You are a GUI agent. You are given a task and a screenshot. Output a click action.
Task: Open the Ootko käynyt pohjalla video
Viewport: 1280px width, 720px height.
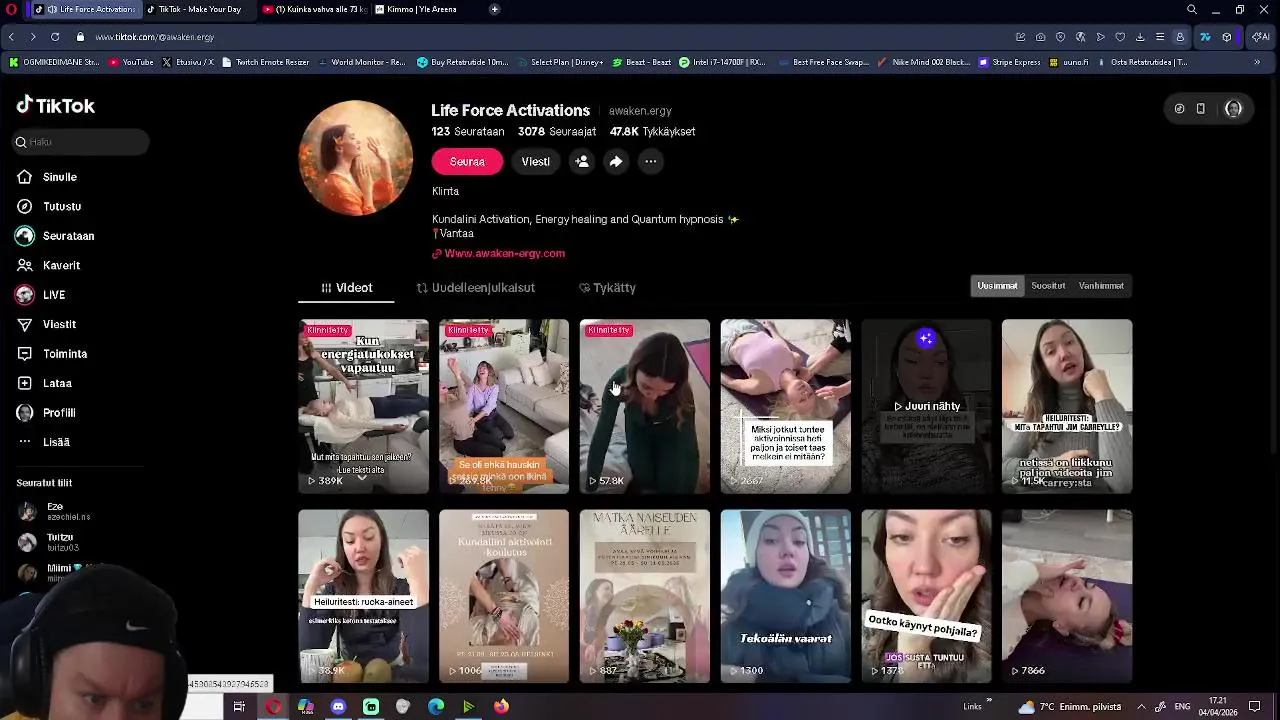926,596
